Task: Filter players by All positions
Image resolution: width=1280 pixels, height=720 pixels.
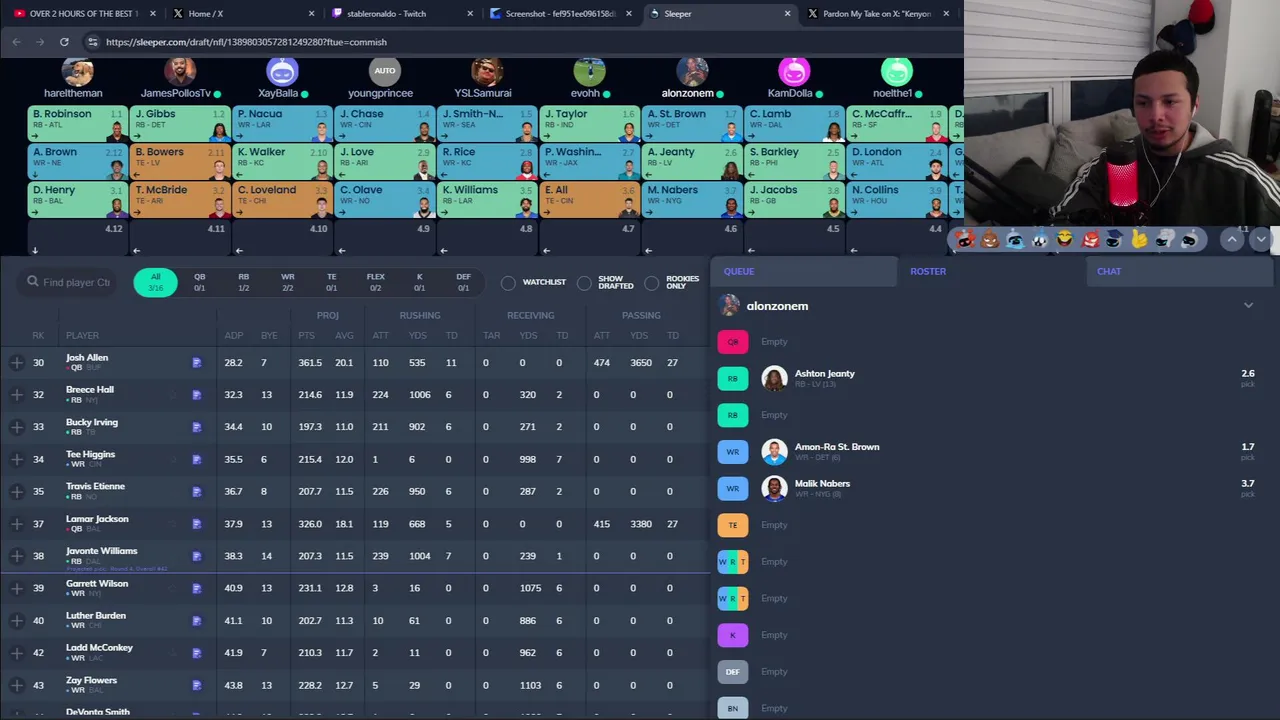Action: pyautogui.click(x=155, y=283)
